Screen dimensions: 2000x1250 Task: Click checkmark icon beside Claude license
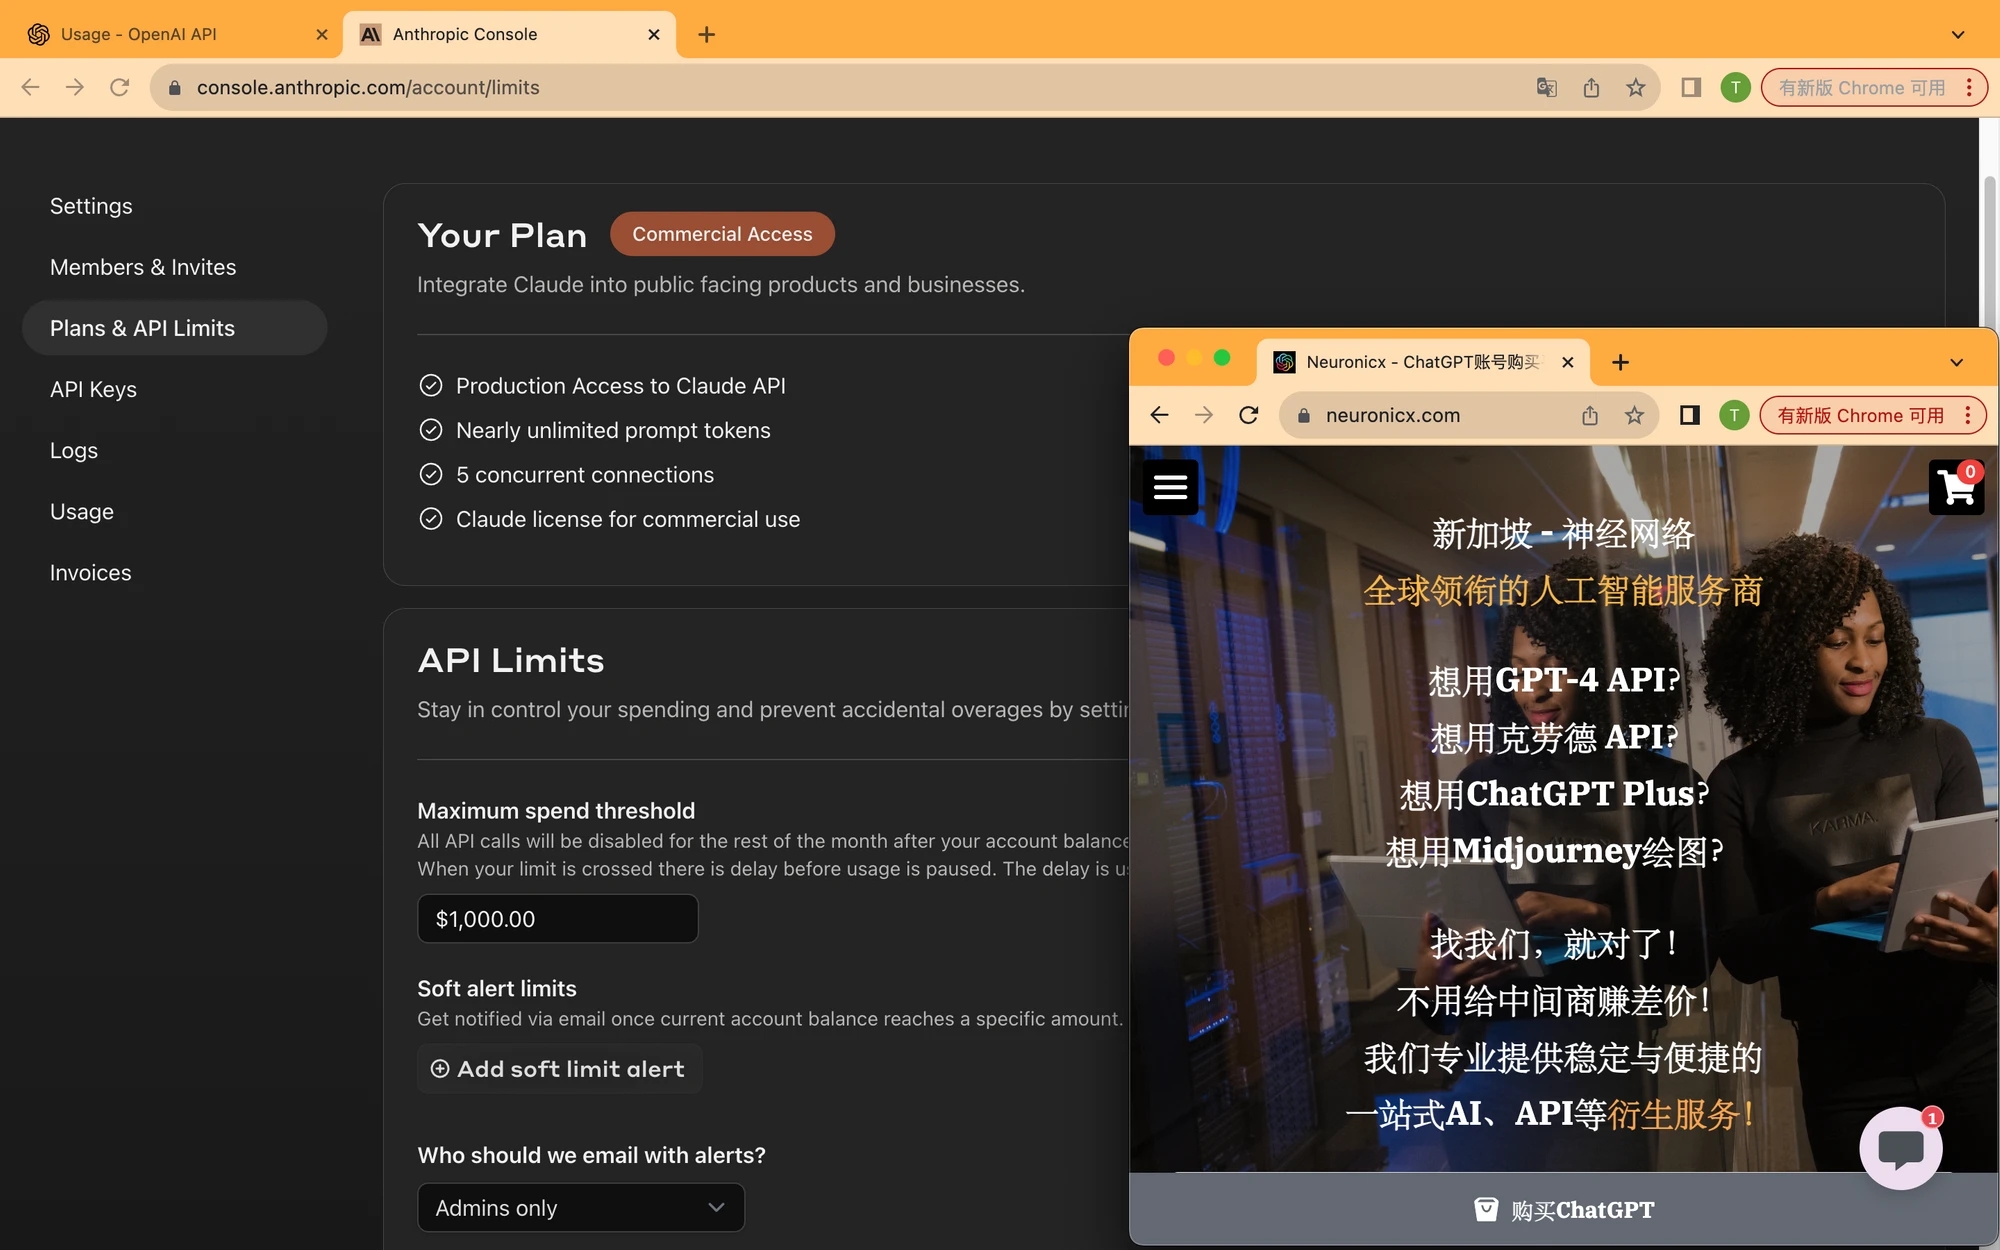pyautogui.click(x=431, y=519)
